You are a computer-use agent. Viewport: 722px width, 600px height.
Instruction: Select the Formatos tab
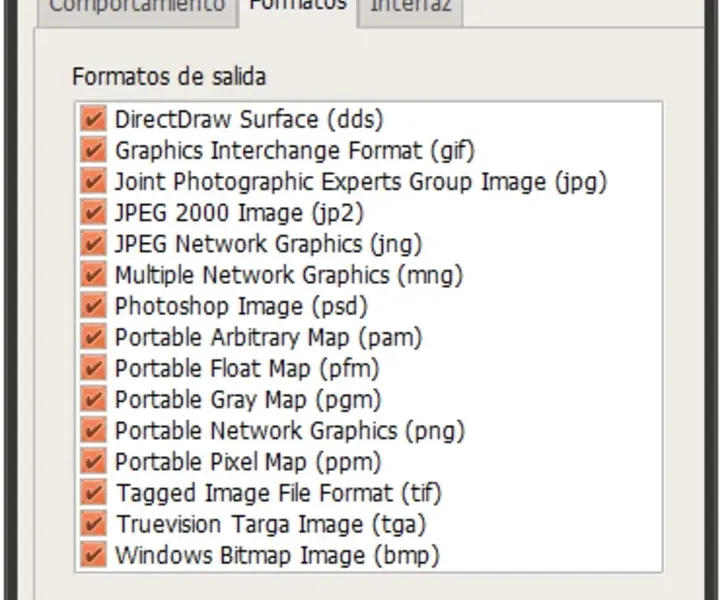[x=297, y=6]
